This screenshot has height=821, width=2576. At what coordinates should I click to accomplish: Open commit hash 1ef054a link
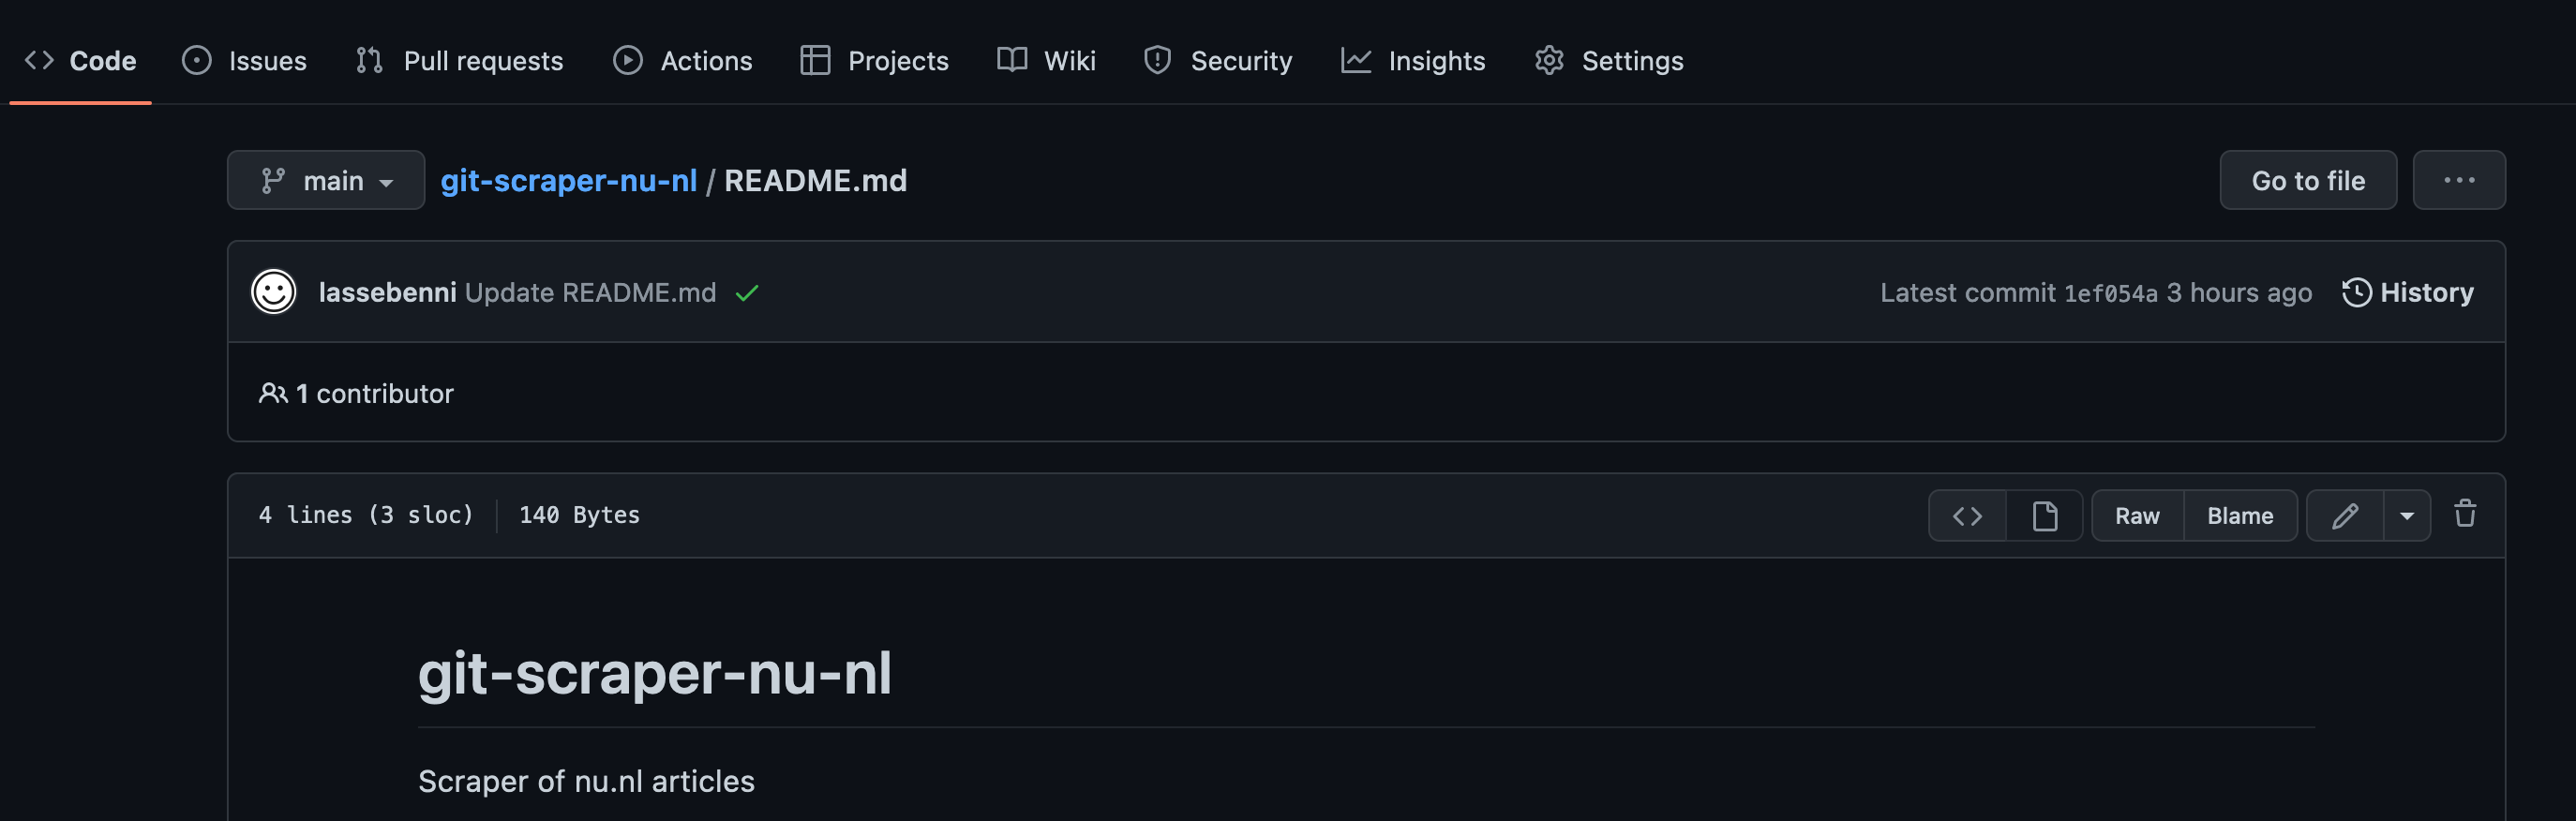(x=2110, y=293)
